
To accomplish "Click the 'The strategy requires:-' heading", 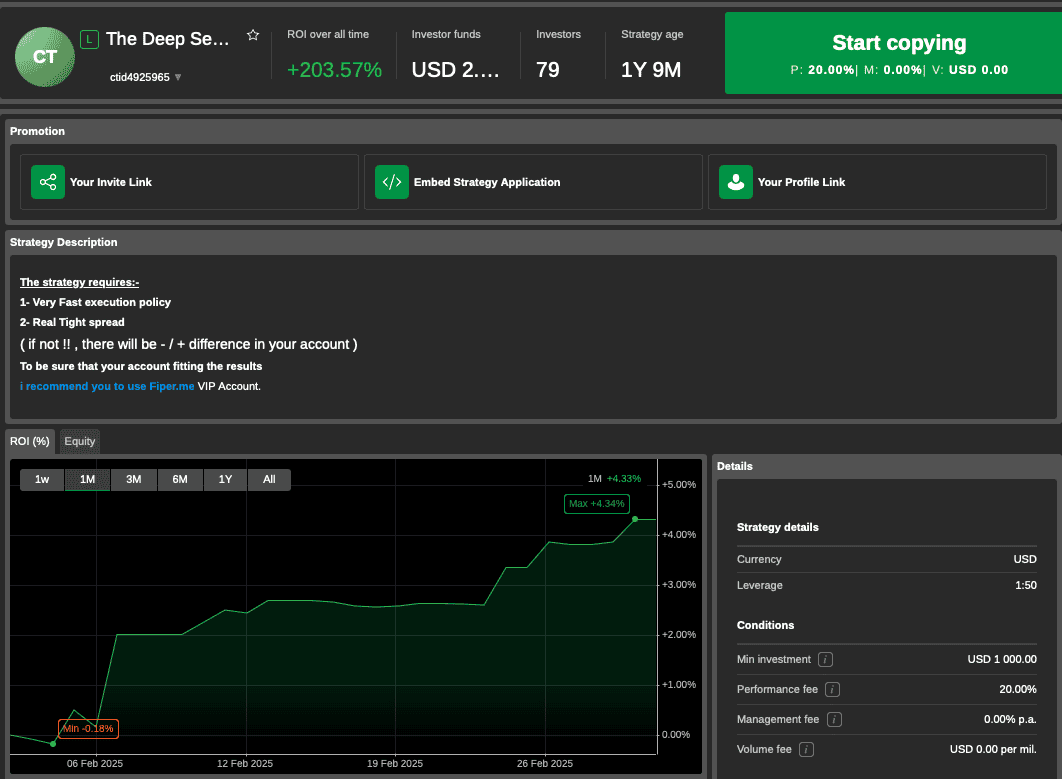I will 79,282.
